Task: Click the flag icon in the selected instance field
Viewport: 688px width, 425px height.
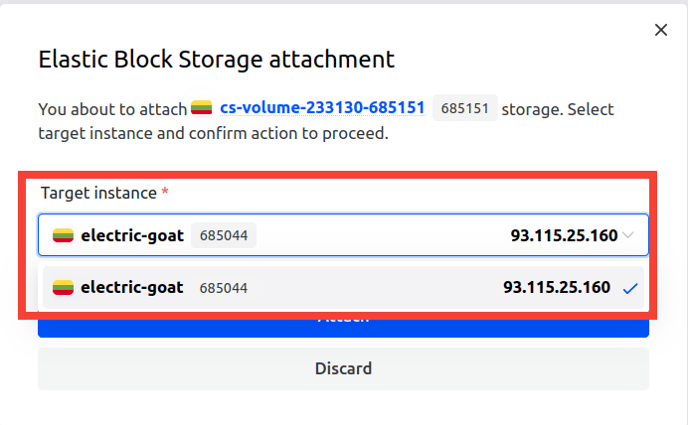Action: coord(63,236)
